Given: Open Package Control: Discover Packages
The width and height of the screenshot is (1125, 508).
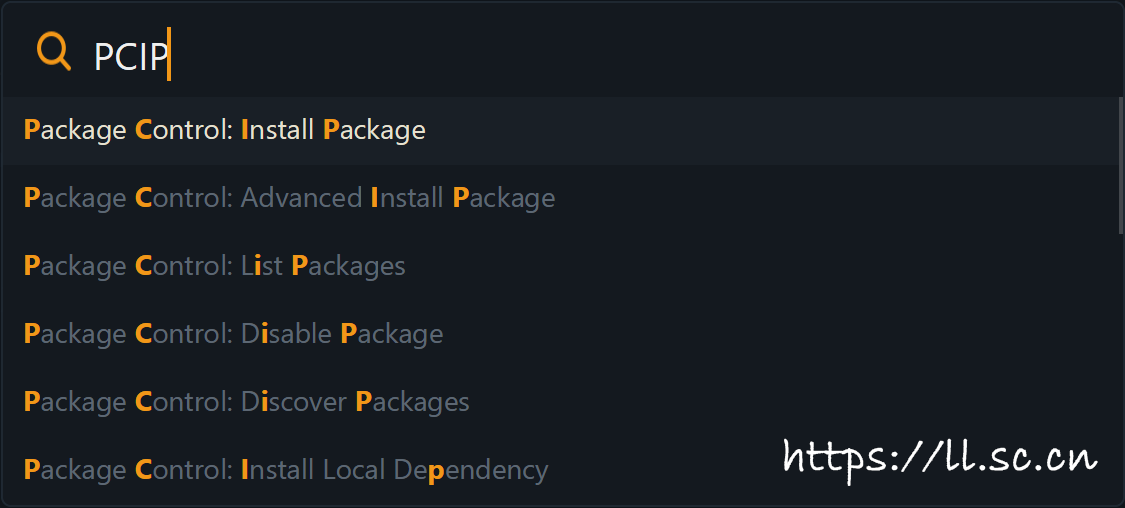Looking at the screenshot, I should click(x=246, y=402).
